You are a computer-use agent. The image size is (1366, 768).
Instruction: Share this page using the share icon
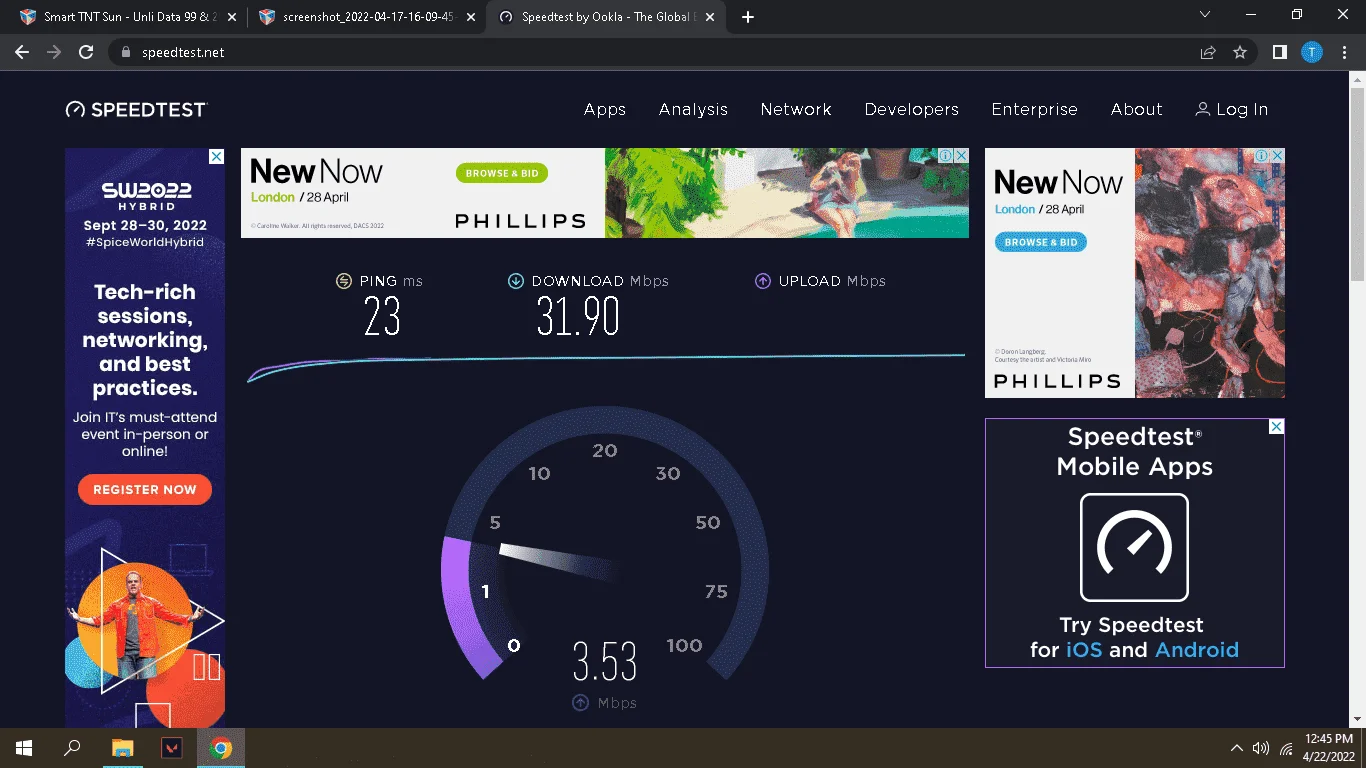tap(1208, 52)
